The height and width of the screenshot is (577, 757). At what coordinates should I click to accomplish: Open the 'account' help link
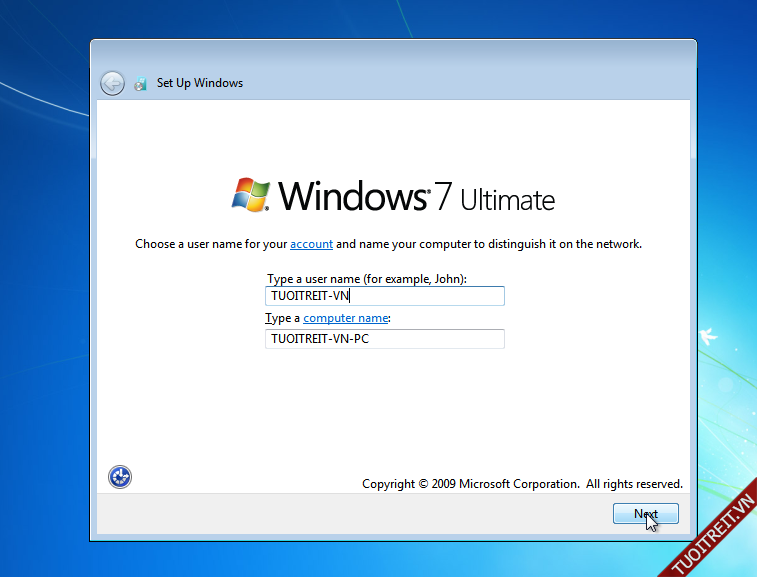tap(311, 244)
